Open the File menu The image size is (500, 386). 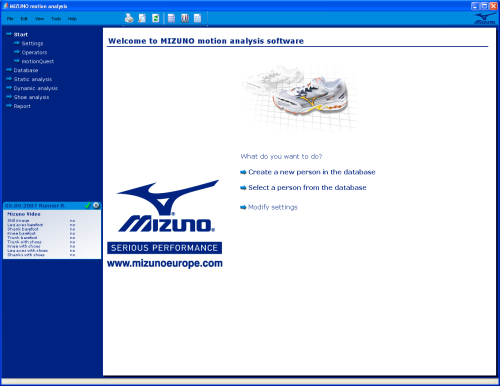(x=10, y=19)
